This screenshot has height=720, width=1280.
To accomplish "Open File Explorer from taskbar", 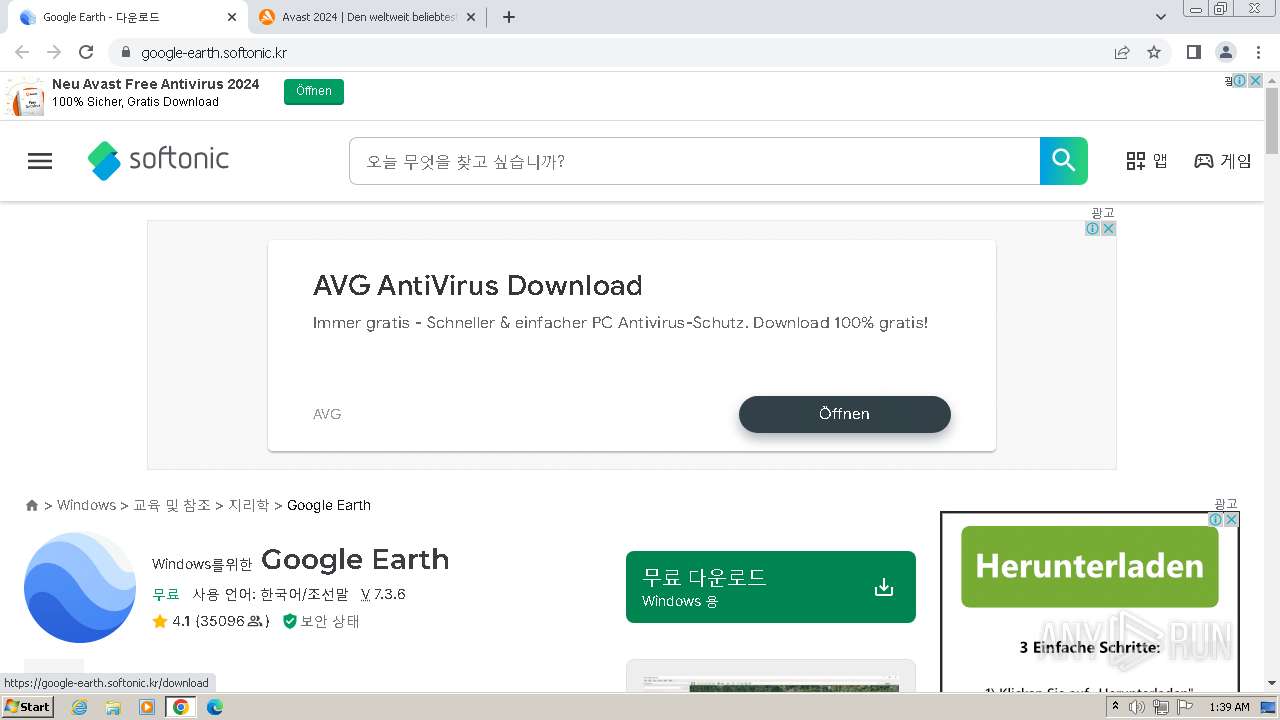I will click(113, 707).
